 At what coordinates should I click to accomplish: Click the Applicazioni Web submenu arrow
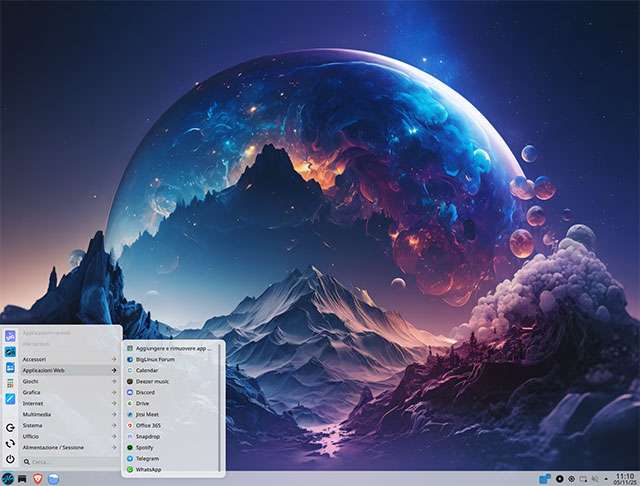point(114,370)
